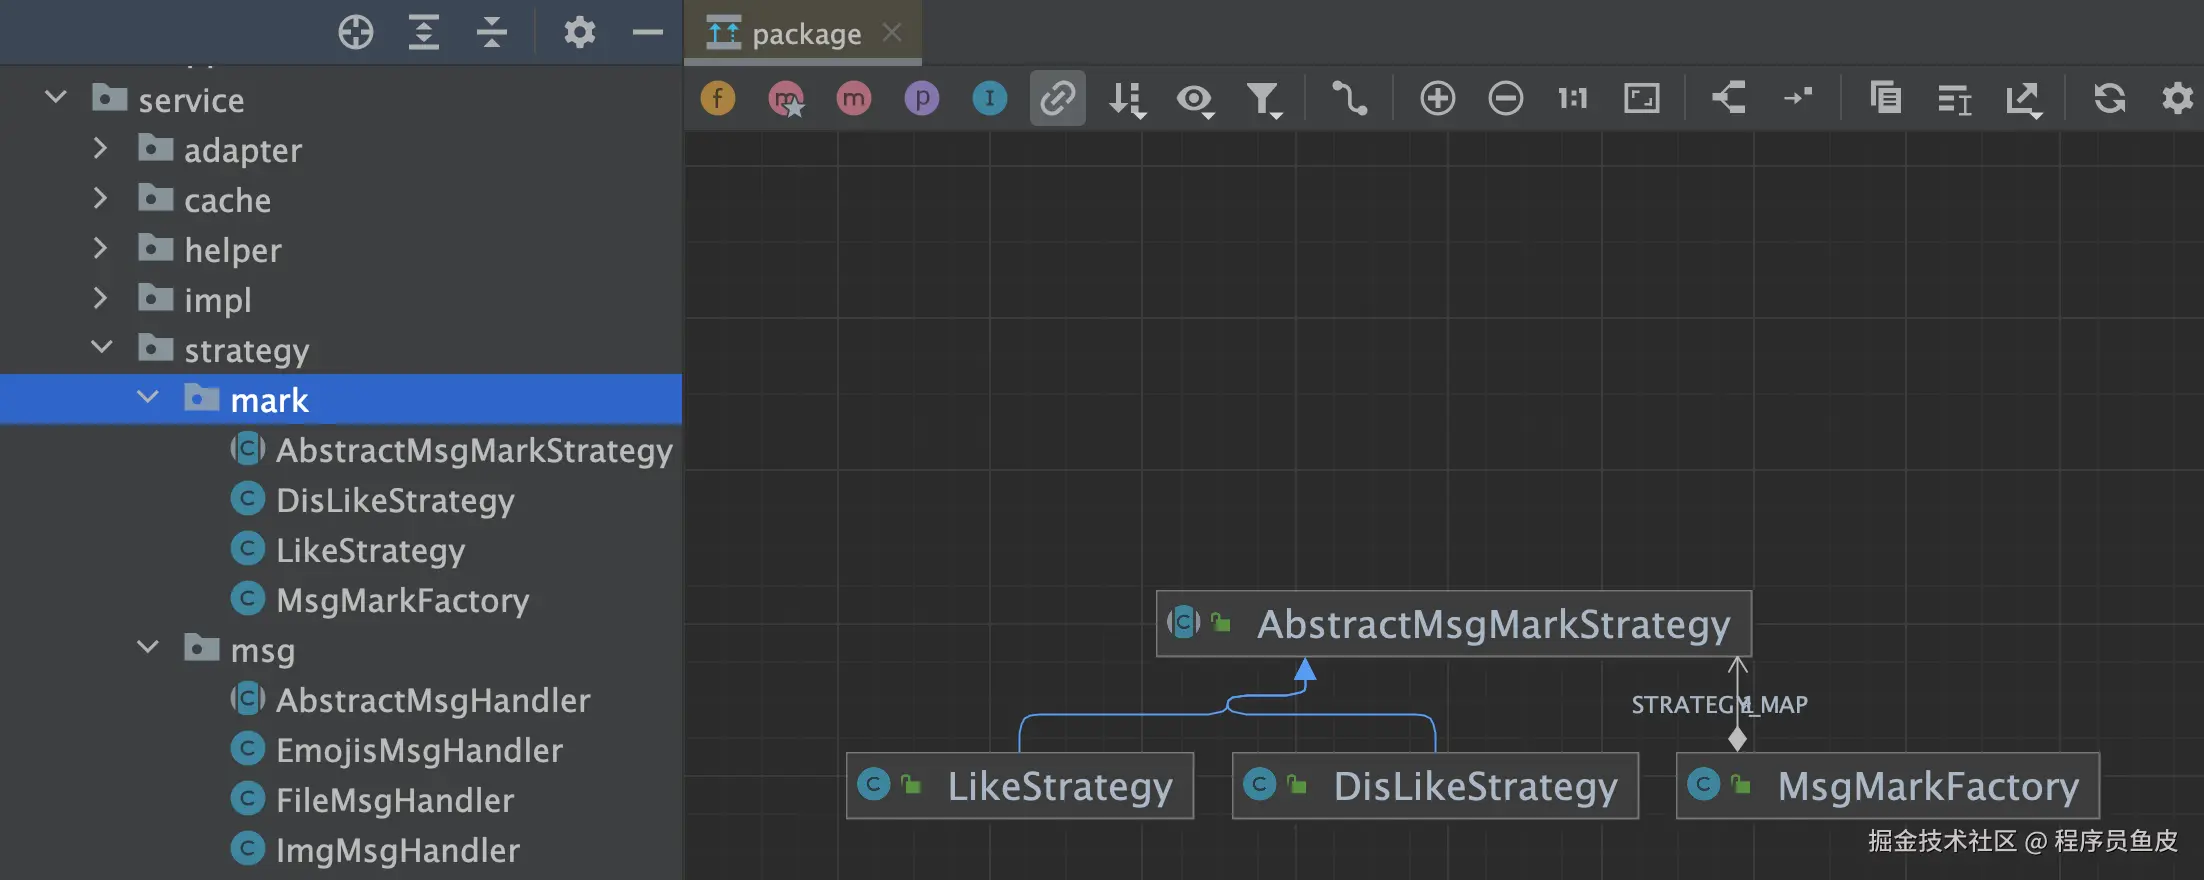
Task: Click the DisLikeStrategy class icon in tree
Action: (x=247, y=498)
